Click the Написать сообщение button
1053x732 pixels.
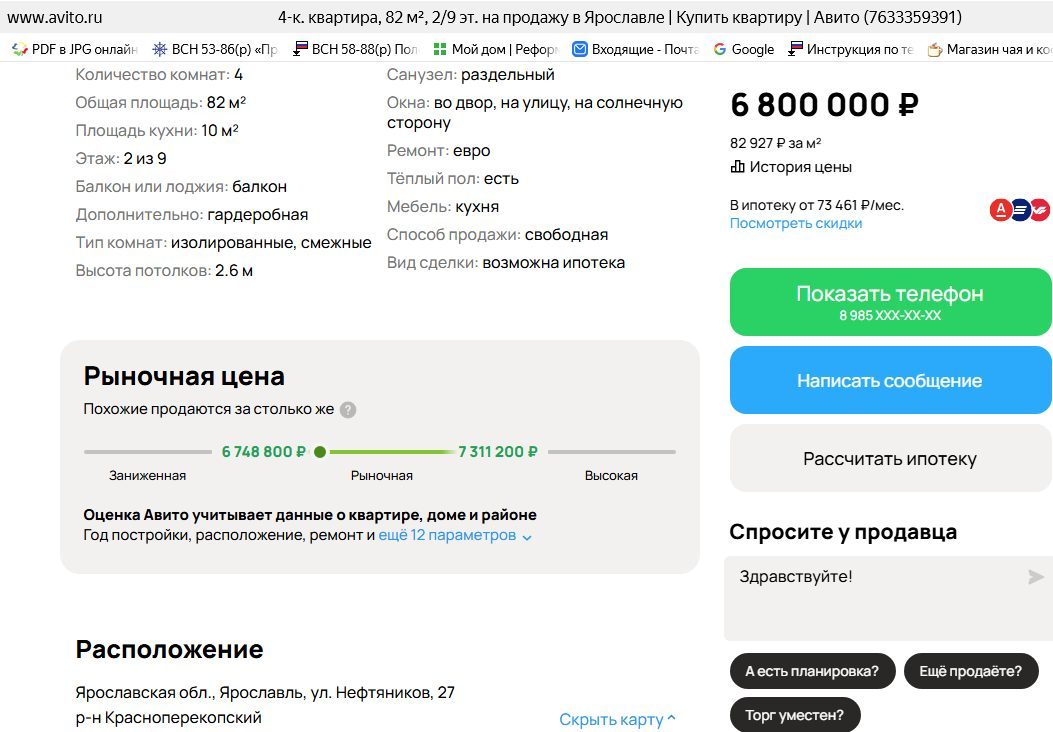[890, 380]
